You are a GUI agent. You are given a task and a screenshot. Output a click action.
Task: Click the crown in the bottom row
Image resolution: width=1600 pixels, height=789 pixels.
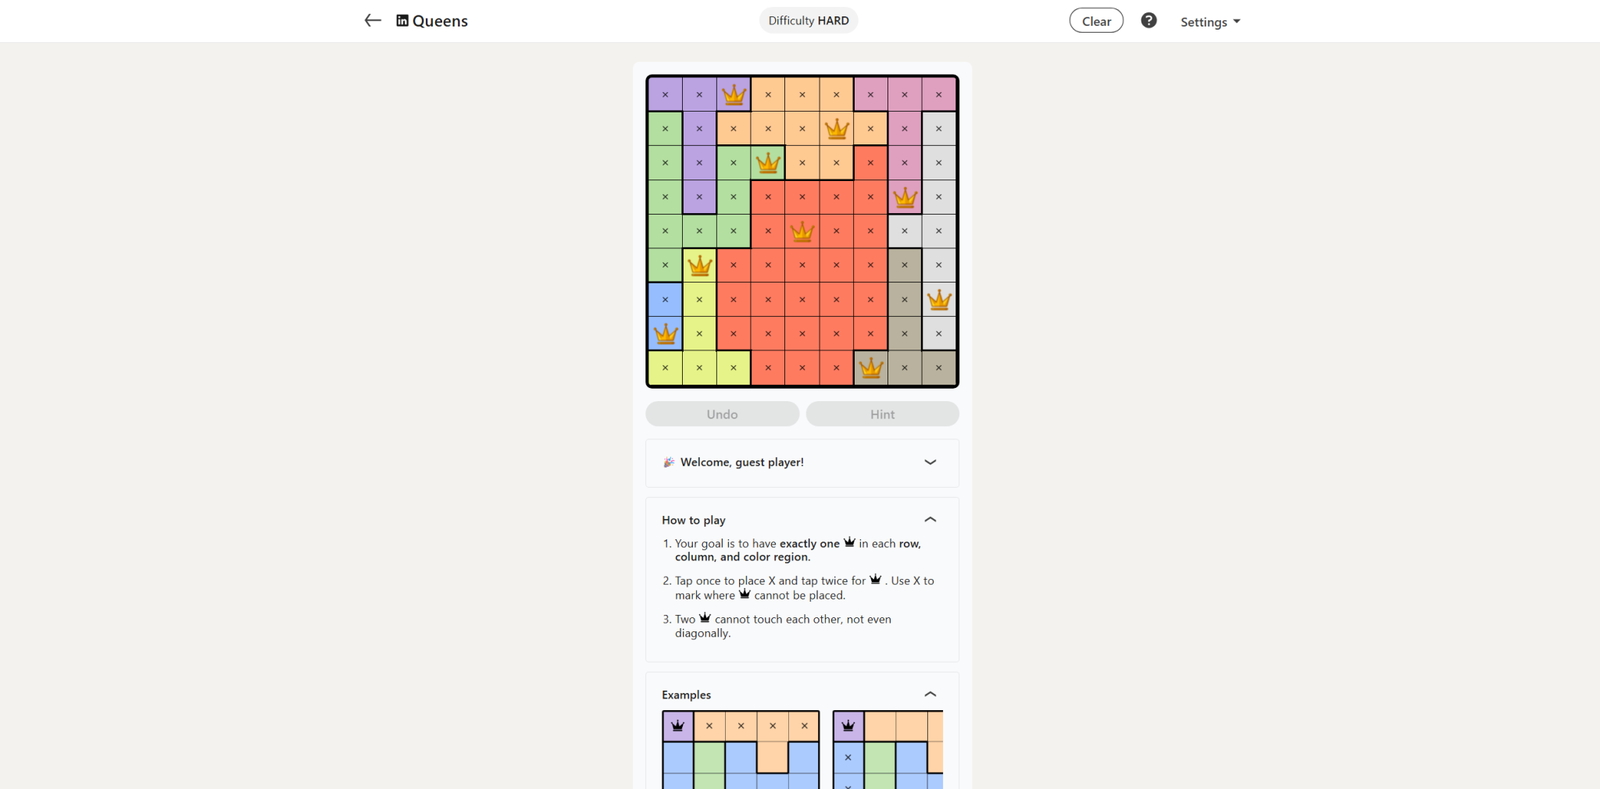(871, 368)
